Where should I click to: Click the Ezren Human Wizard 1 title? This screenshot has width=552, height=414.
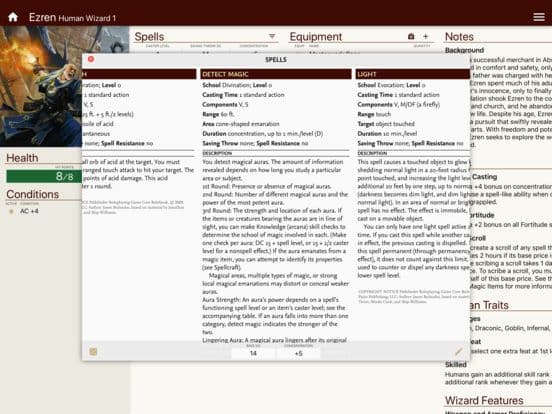pyautogui.click(x=72, y=17)
